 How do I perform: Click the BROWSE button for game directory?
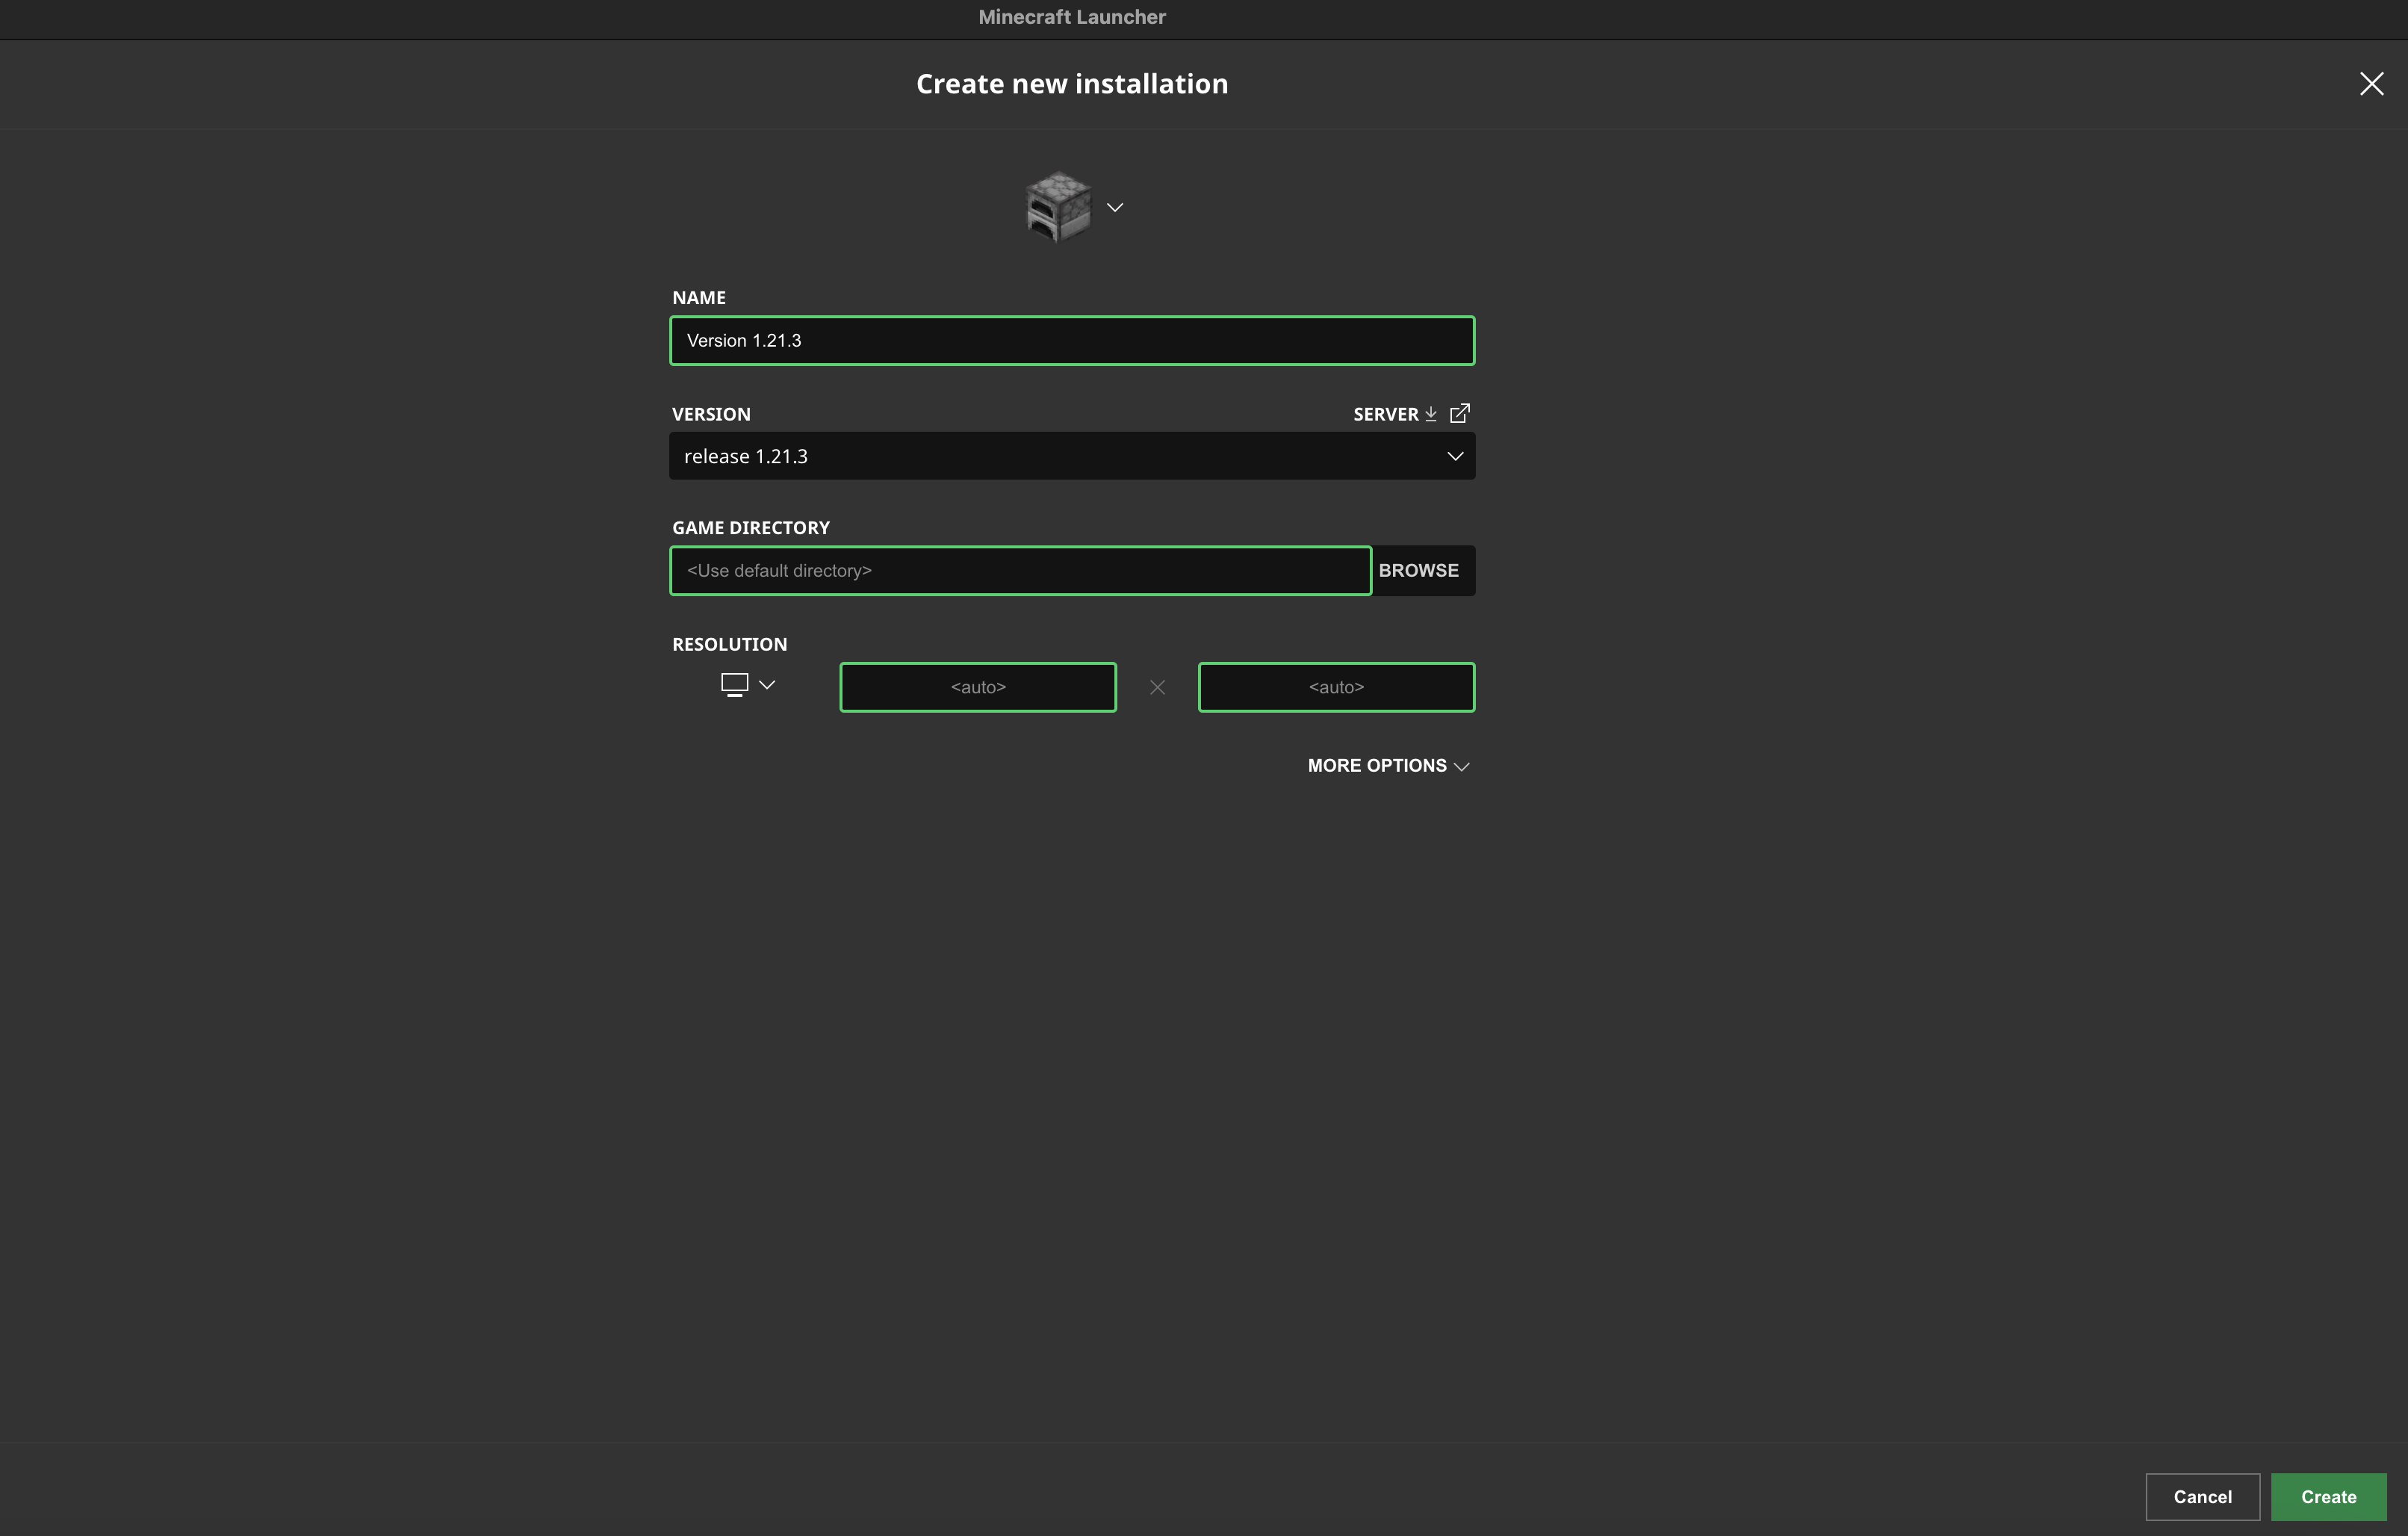click(1419, 571)
